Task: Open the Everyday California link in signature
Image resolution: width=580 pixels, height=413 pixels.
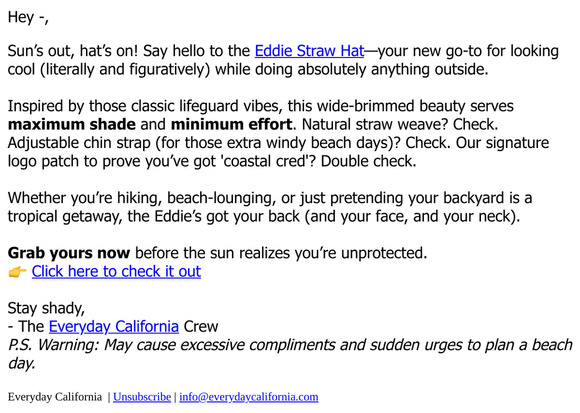Action: (114, 326)
